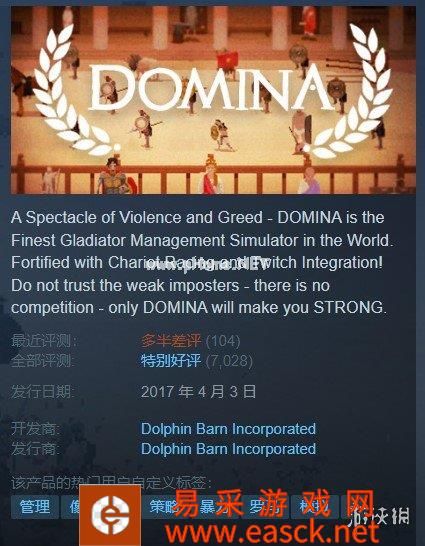This screenshot has height=546, width=425.
Task: Open publisher Dolphin Barn Incorporated link
Action: click(228, 448)
